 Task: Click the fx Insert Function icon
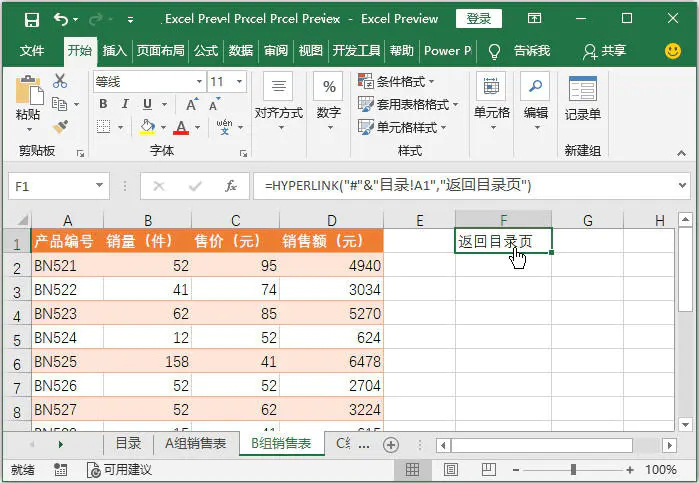click(231, 186)
